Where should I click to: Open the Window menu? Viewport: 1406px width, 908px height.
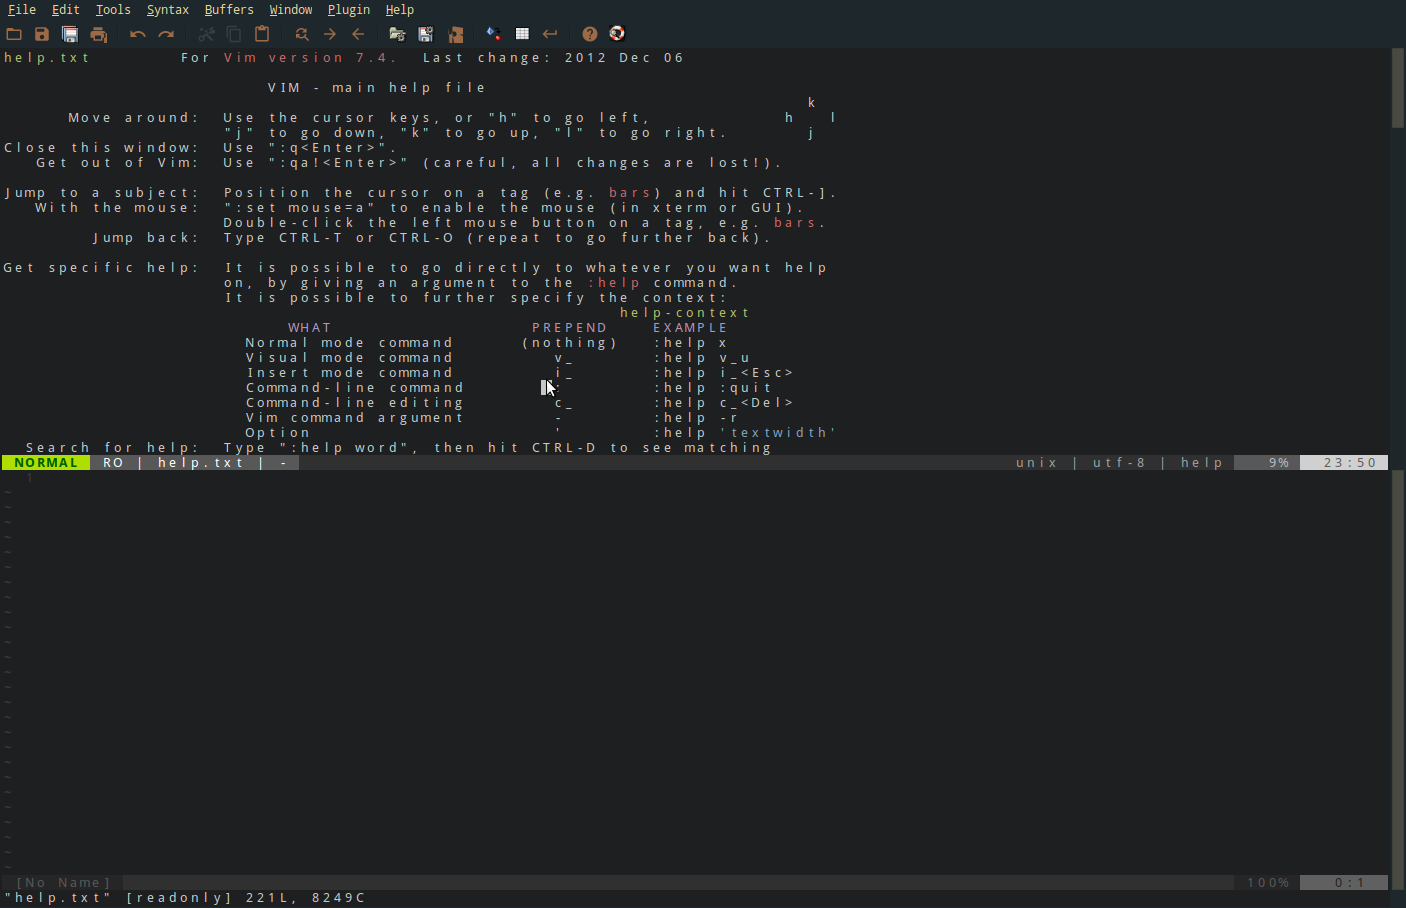pyautogui.click(x=291, y=9)
